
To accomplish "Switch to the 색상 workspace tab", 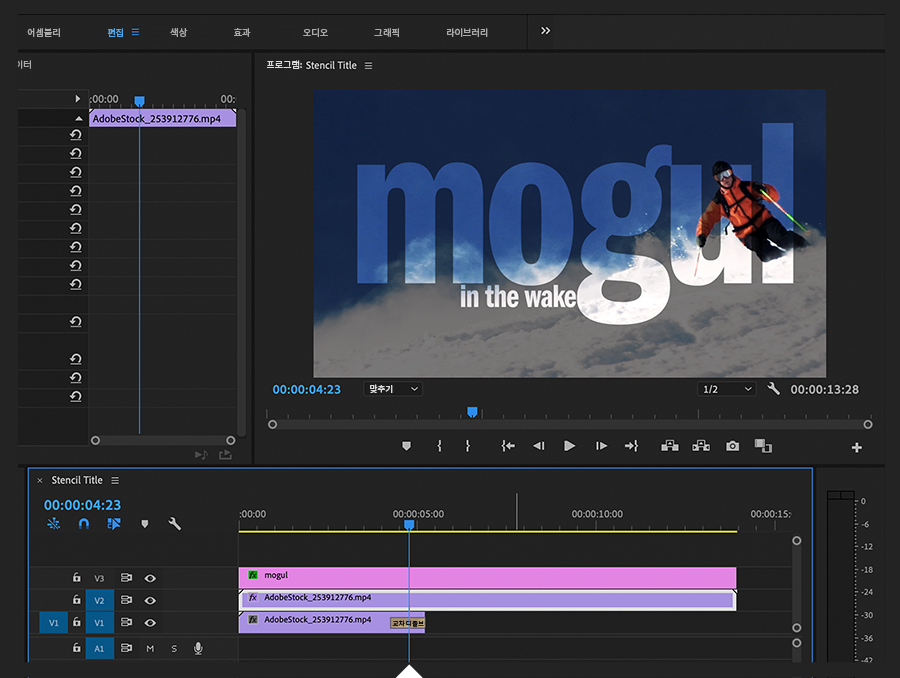I will pyautogui.click(x=178, y=32).
